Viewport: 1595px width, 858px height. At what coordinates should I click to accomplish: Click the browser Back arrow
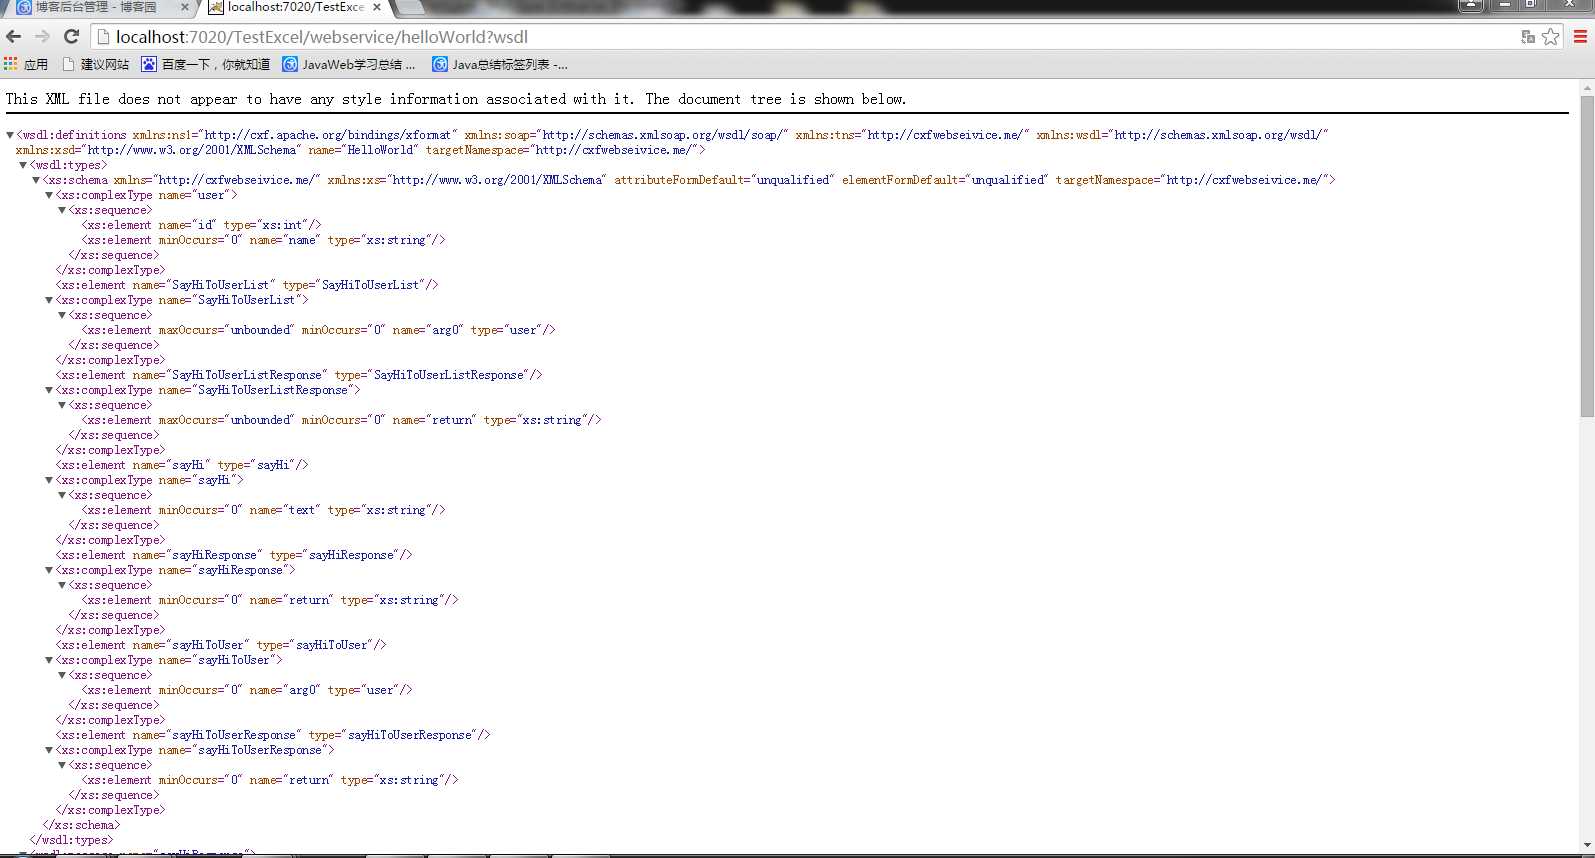(14, 37)
